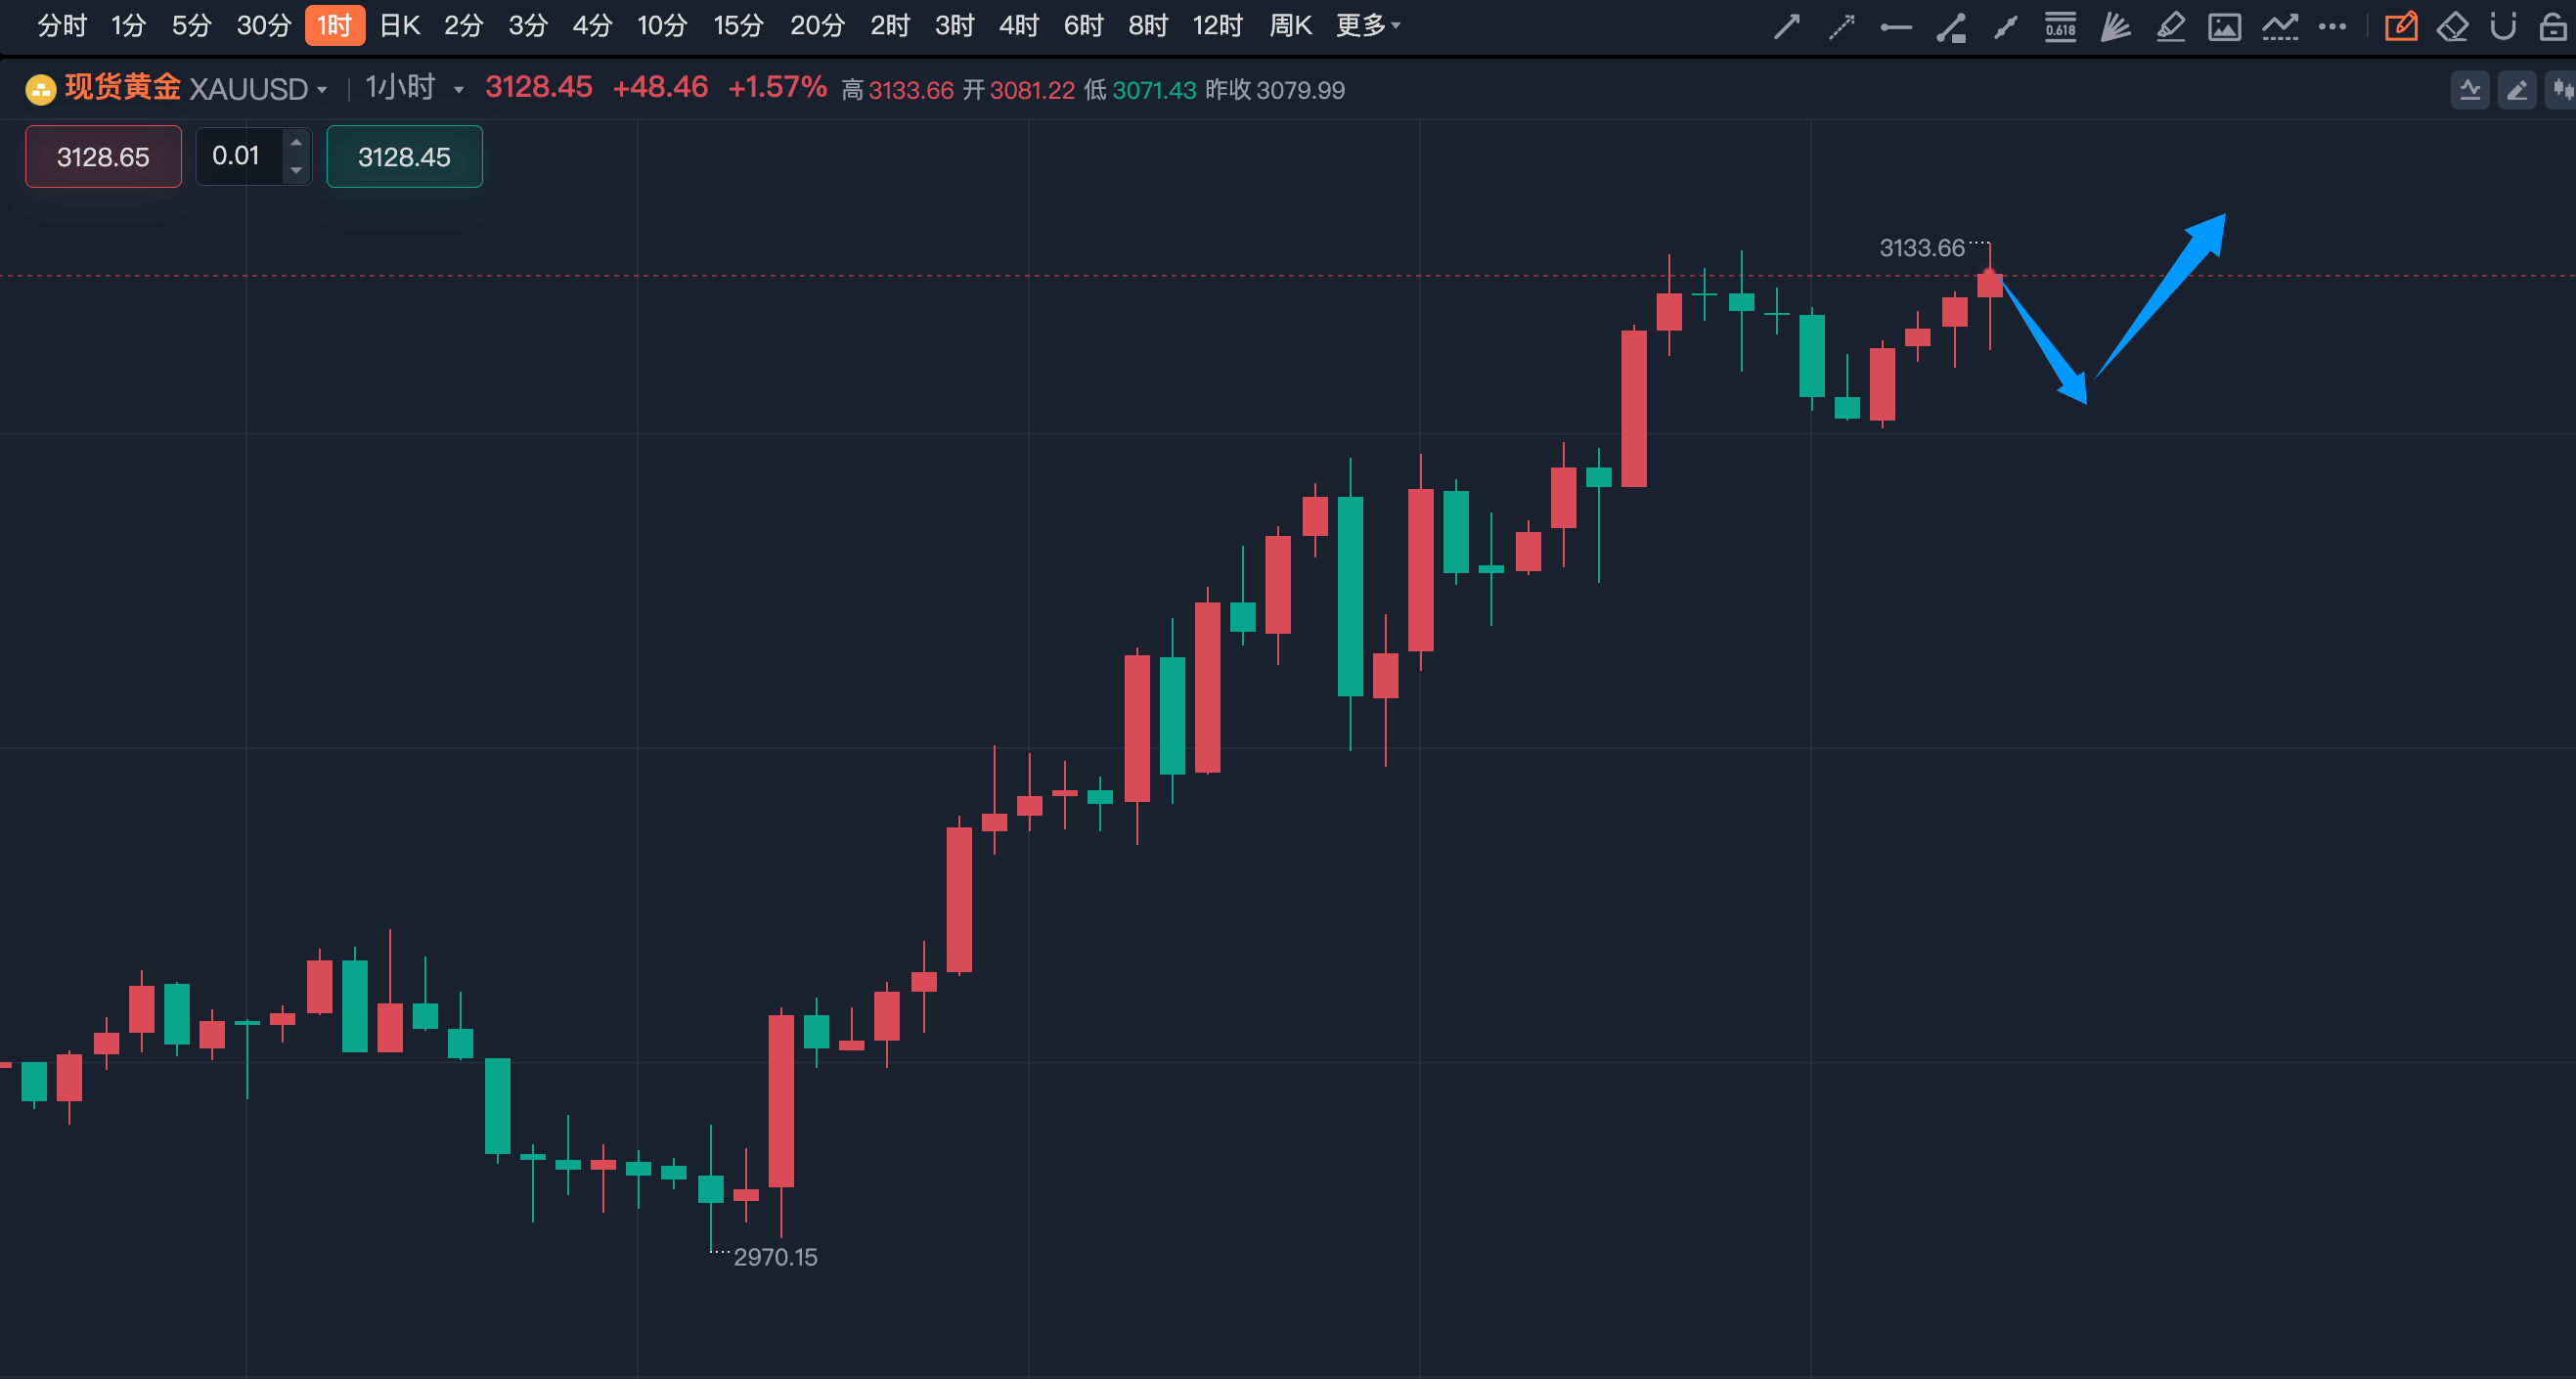Select the highlighted 1时 timeframe tab
The image size is (2576, 1379).
(x=334, y=25)
